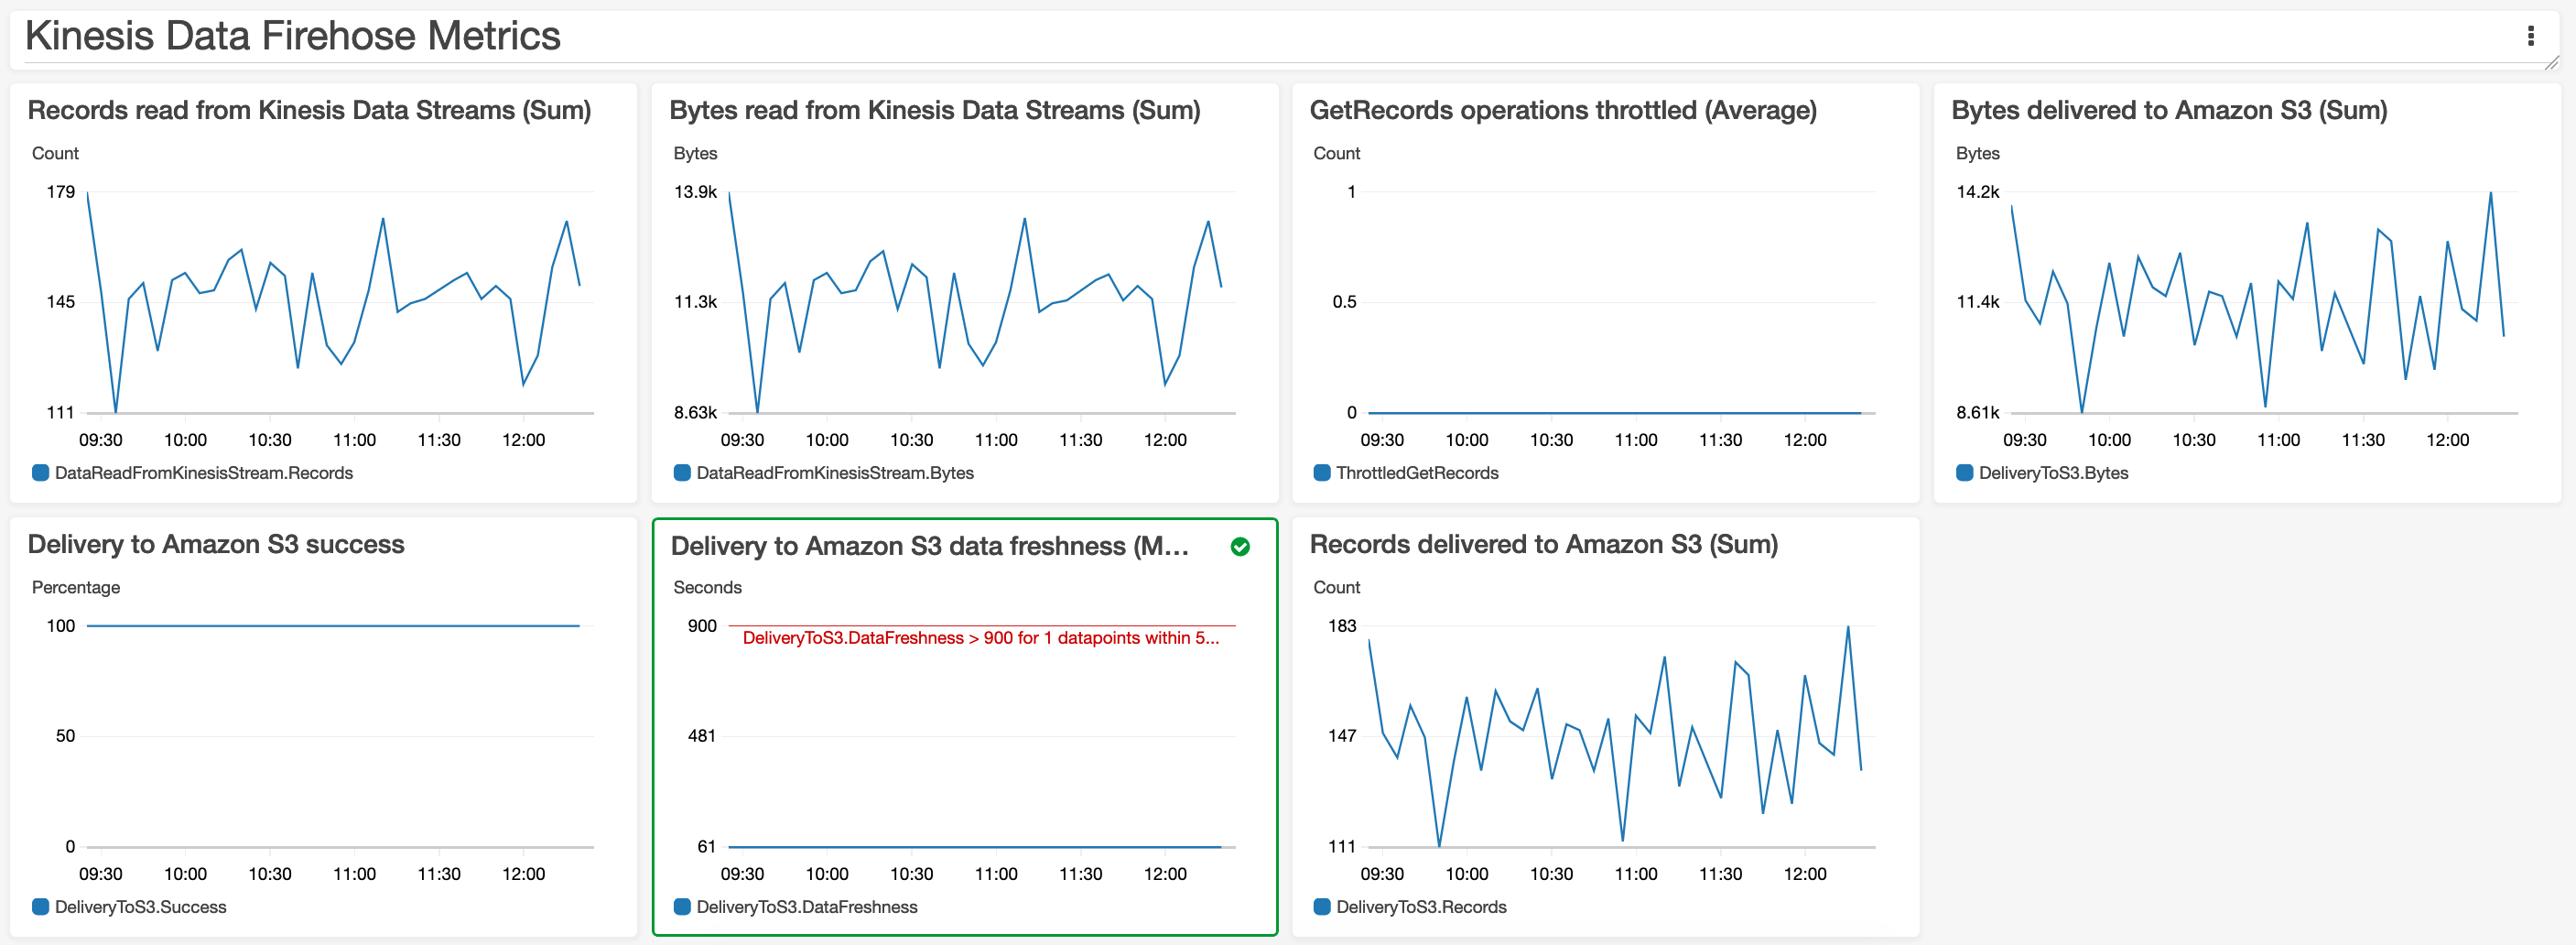
Task: Click Delivery to Amazon S3 success title
Action: pos(216,544)
